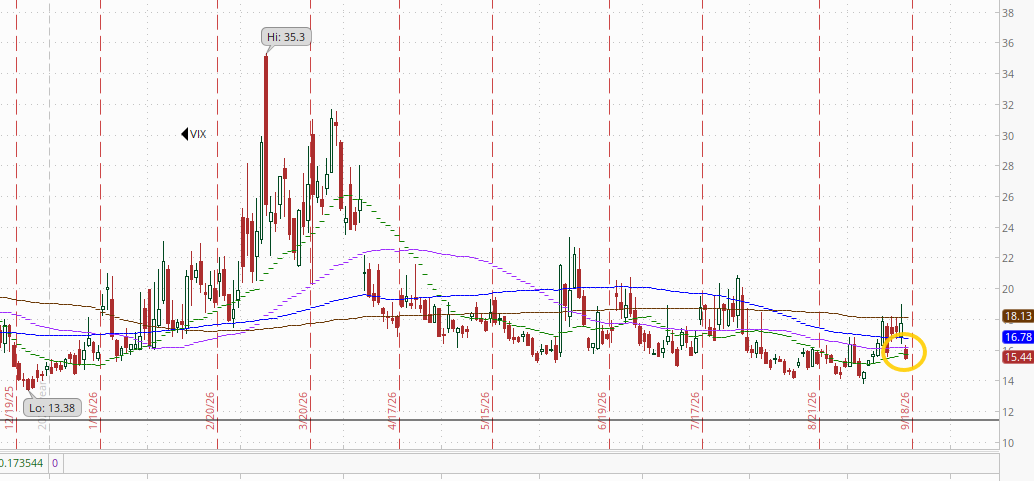
Task: Click the 12/19/25 date label
Action: pyautogui.click(x=9, y=408)
